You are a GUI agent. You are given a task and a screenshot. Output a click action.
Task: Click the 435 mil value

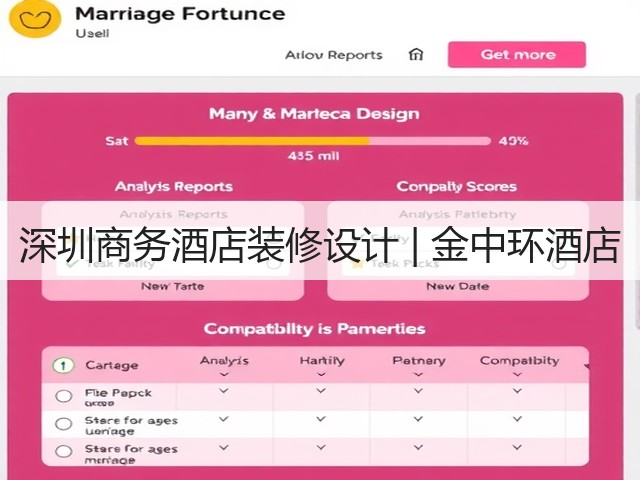(x=313, y=156)
